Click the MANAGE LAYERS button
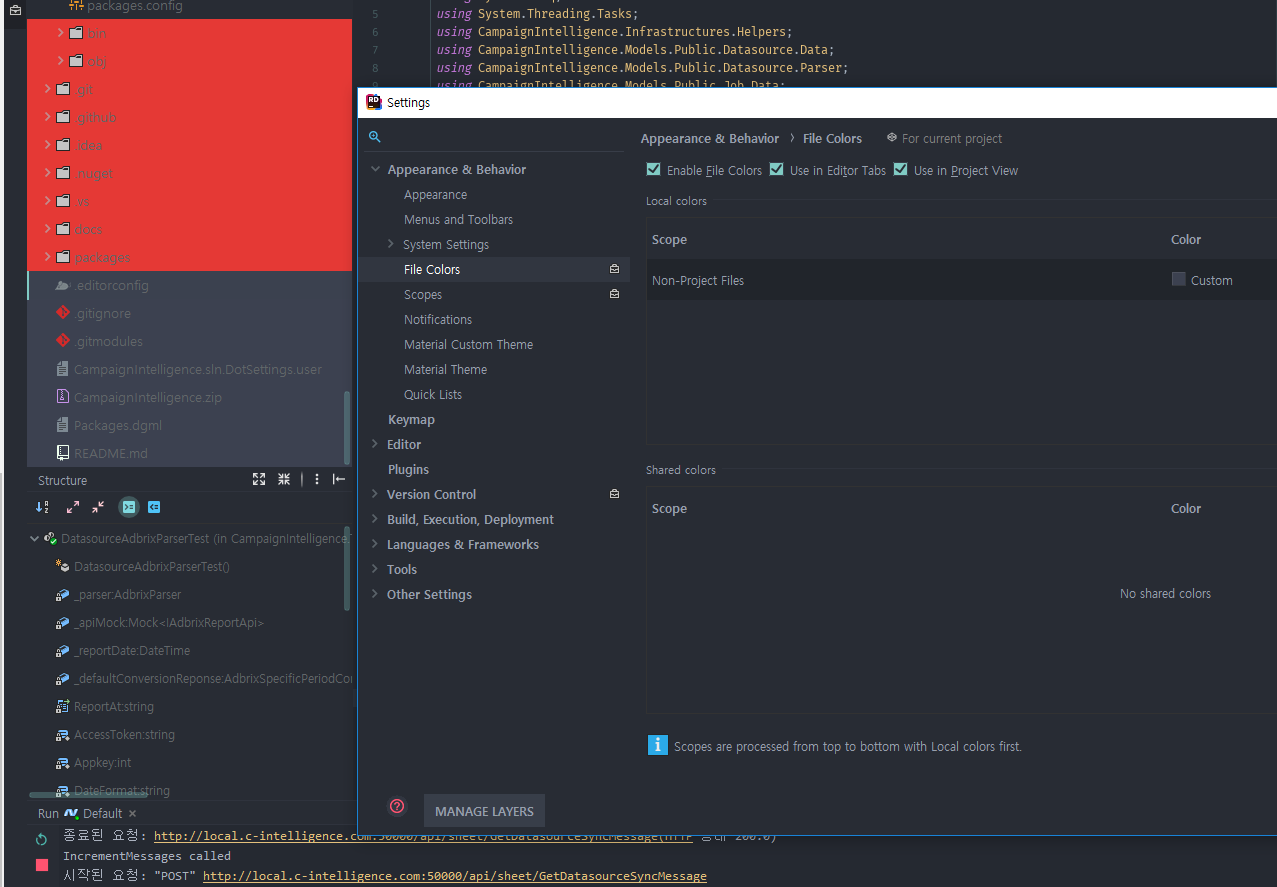Image resolution: width=1277 pixels, height=887 pixels. (484, 811)
